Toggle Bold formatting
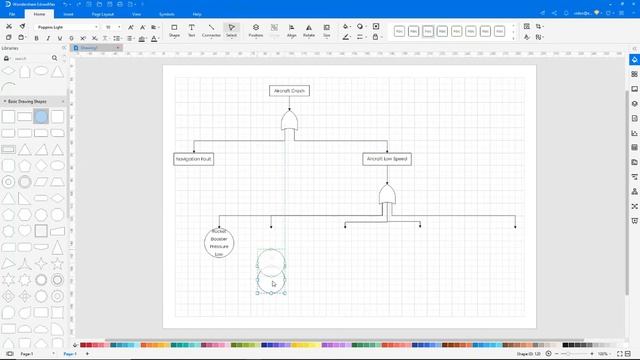The image size is (640, 360). [x=36, y=38]
